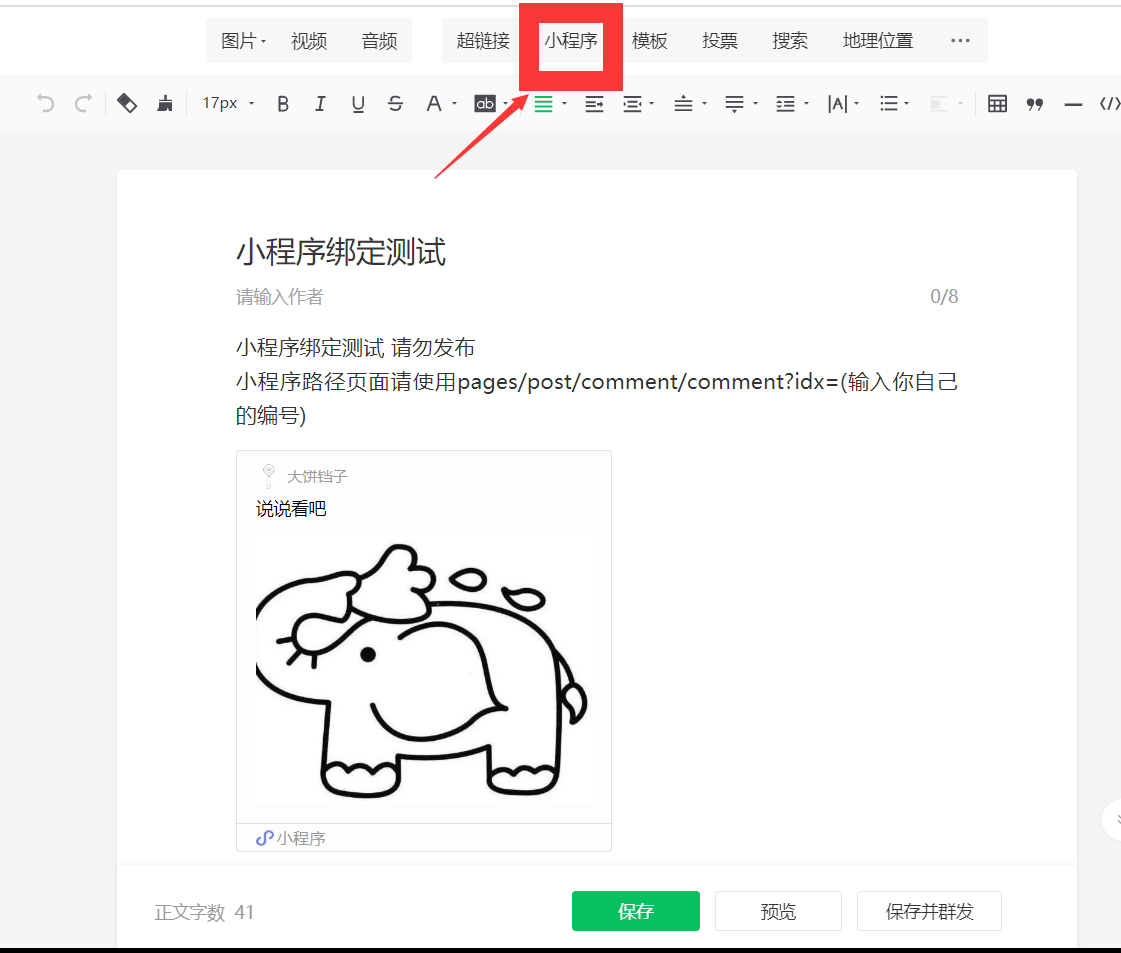Viewport: 1121px width, 953px height.
Task: Undo the last edit
Action: point(45,104)
